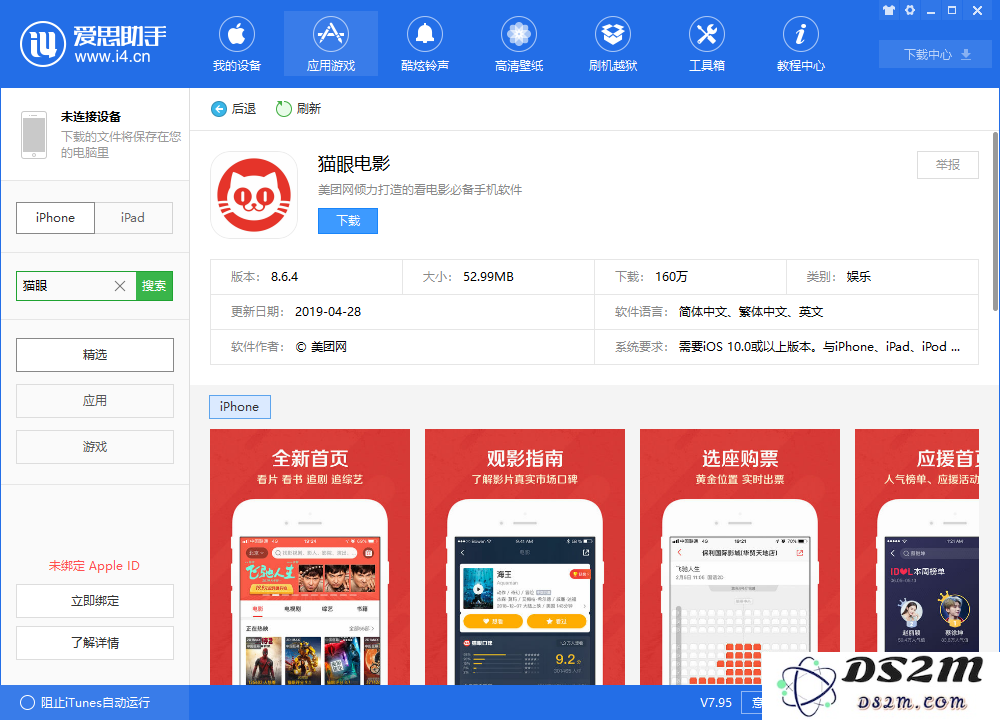This screenshot has width=1000, height=720.
Task: Open the 应用 apps category
Action: click(x=95, y=400)
